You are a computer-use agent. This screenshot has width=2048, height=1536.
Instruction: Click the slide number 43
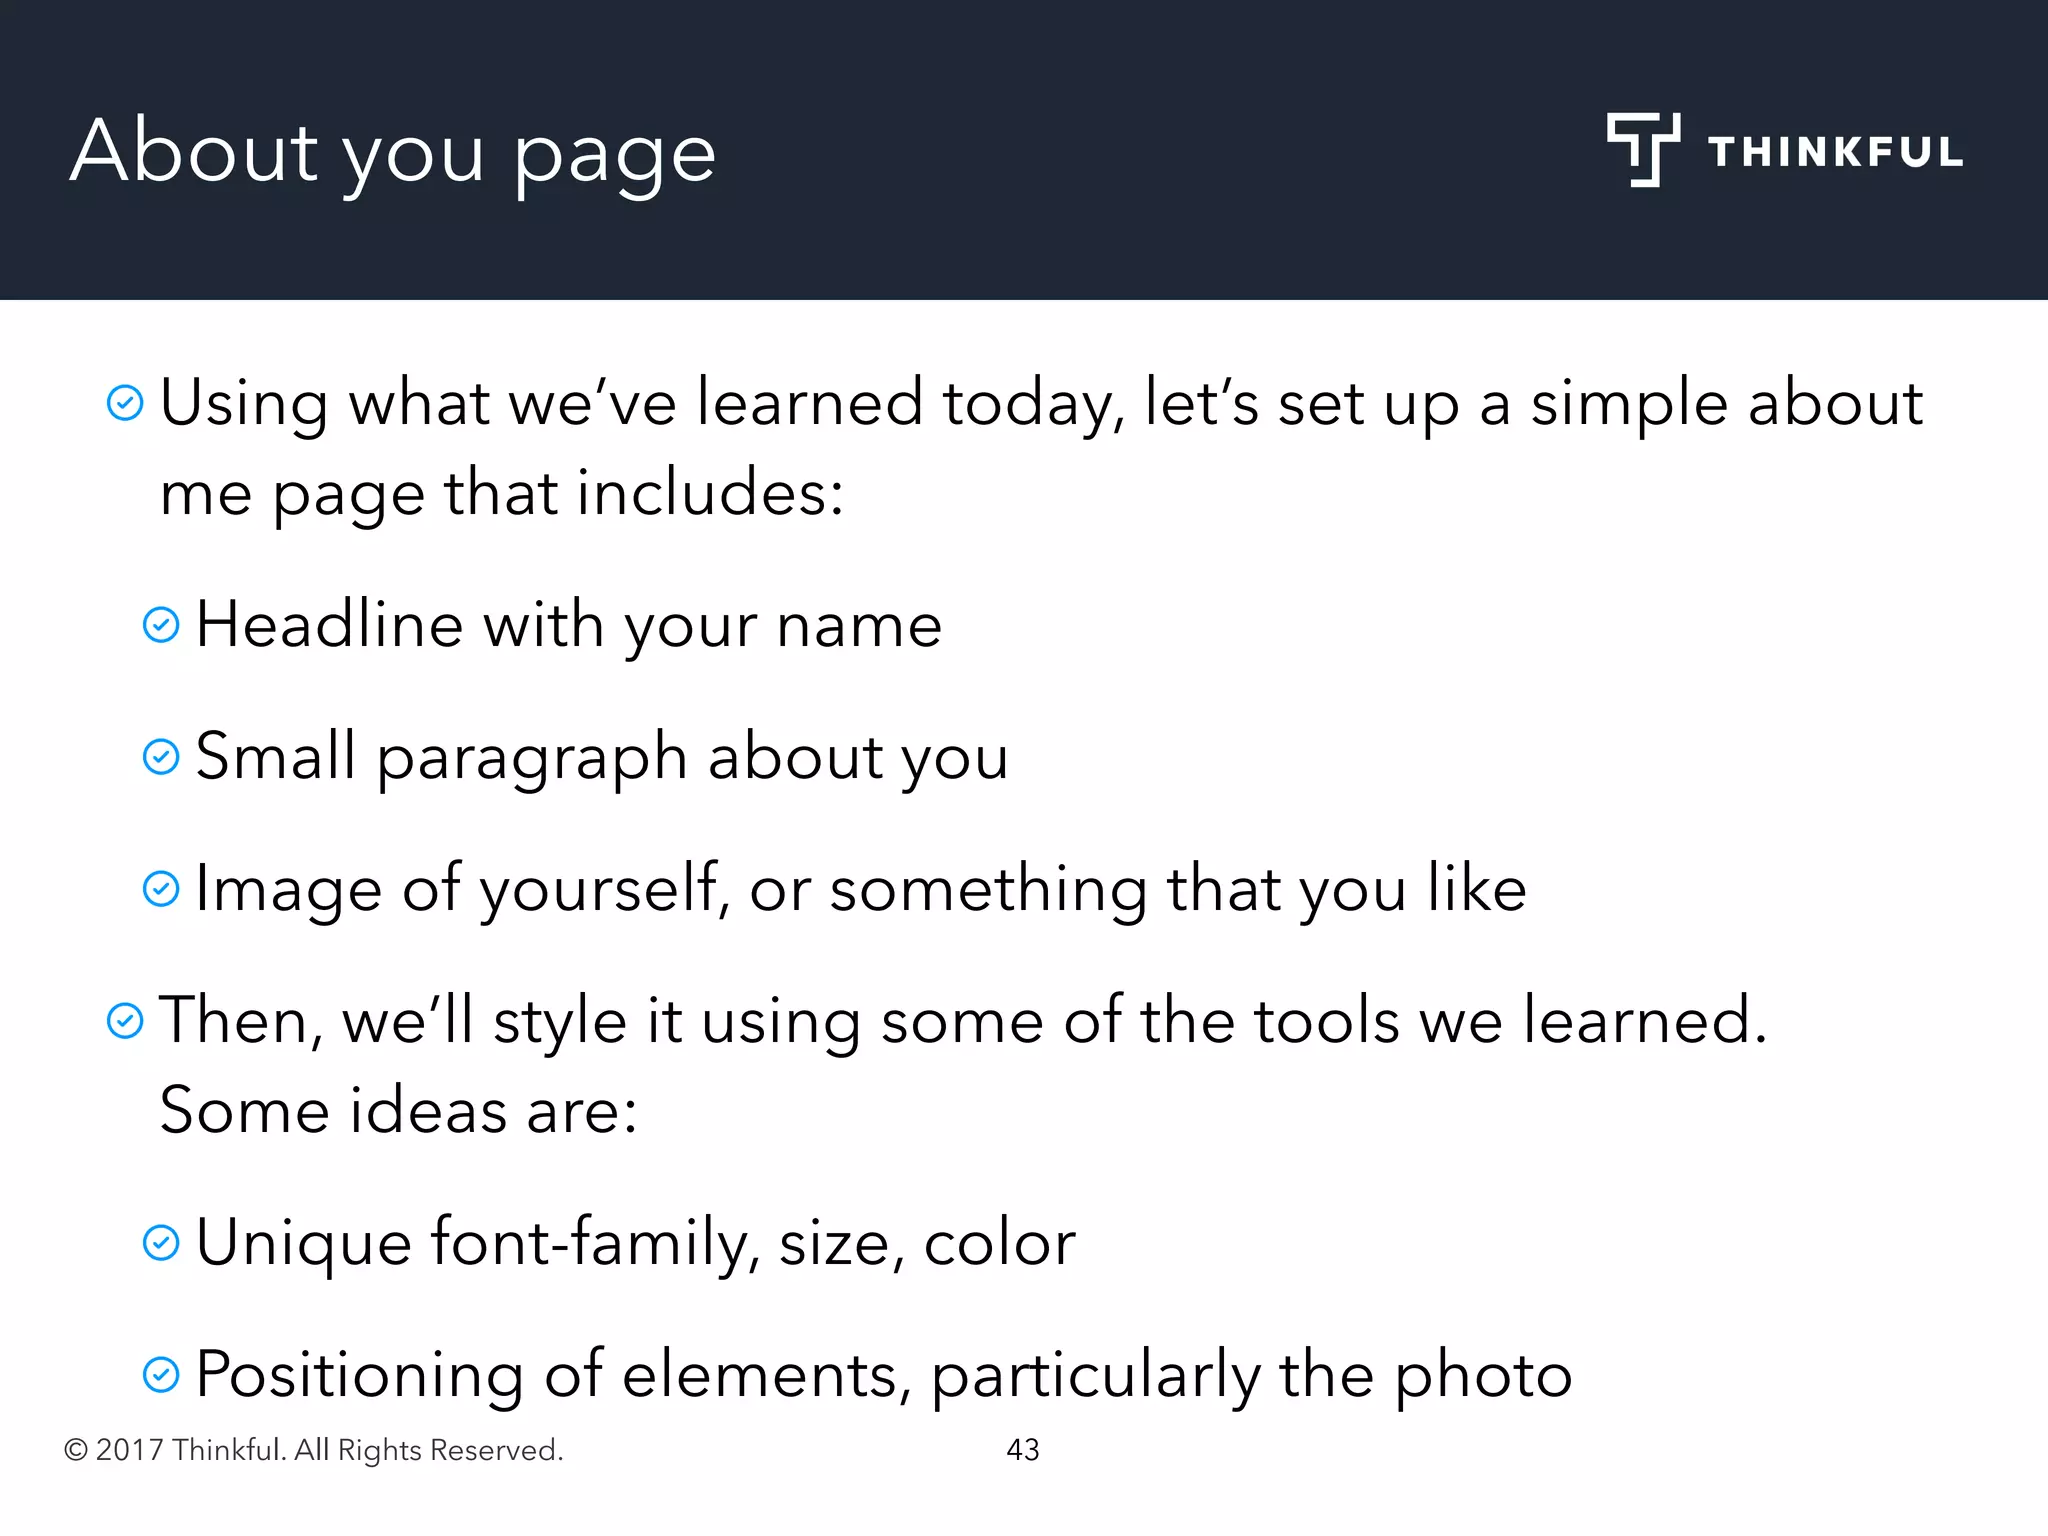pos(1023,1450)
